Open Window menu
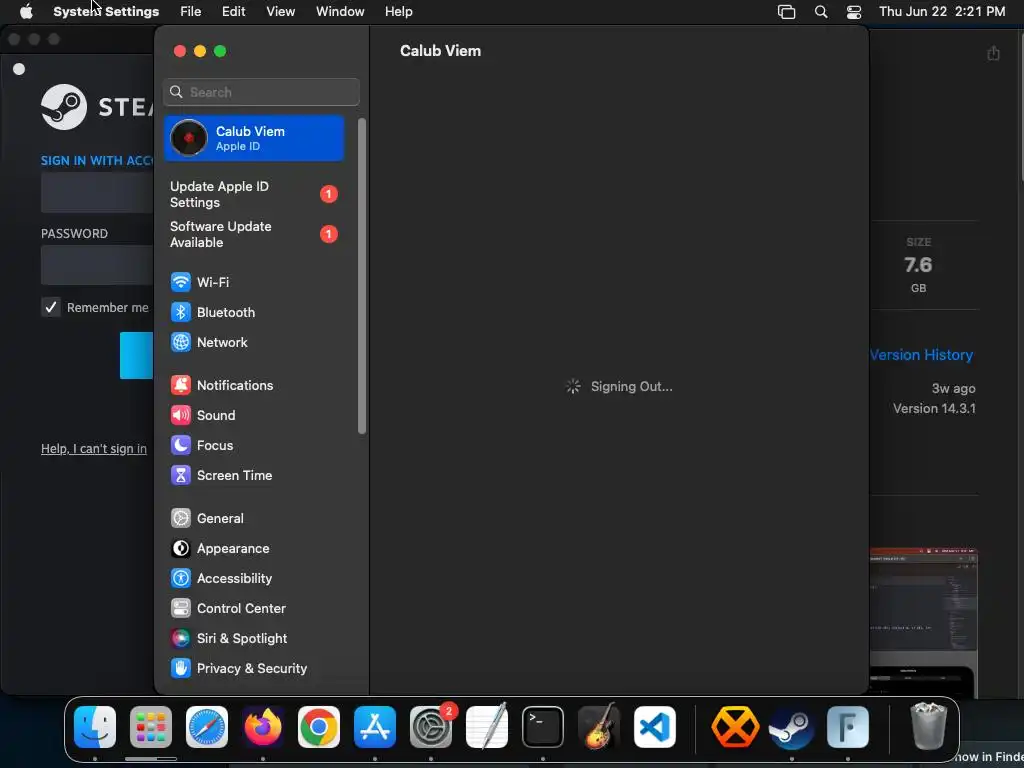The width and height of the screenshot is (1024, 768). pyautogui.click(x=340, y=12)
